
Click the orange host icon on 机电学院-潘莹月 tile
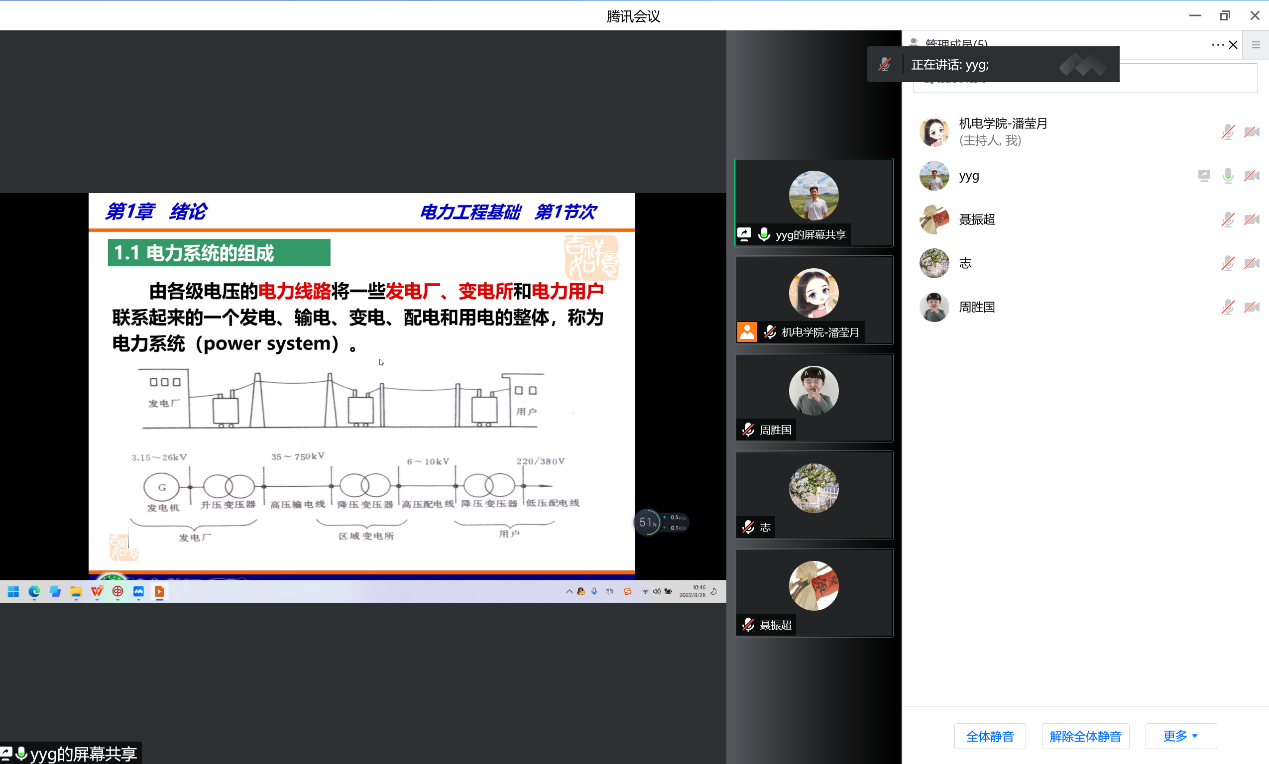click(747, 332)
